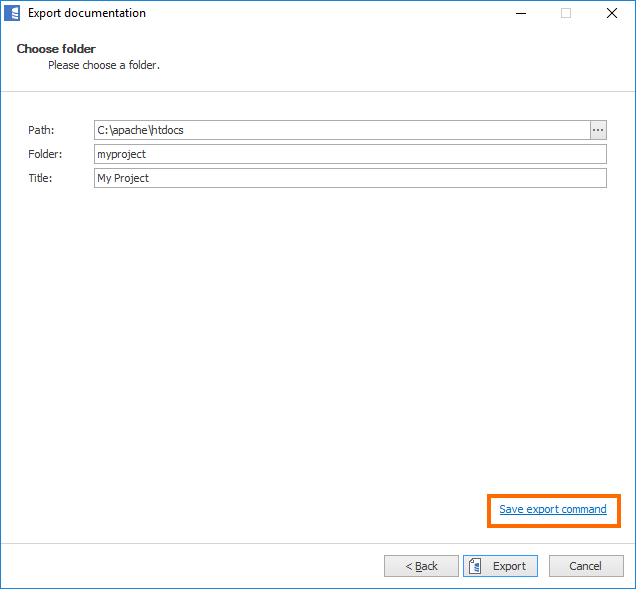The width and height of the screenshot is (636, 589).
Task: Click the Dataedo app icon in title bar
Action: (x=14, y=14)
